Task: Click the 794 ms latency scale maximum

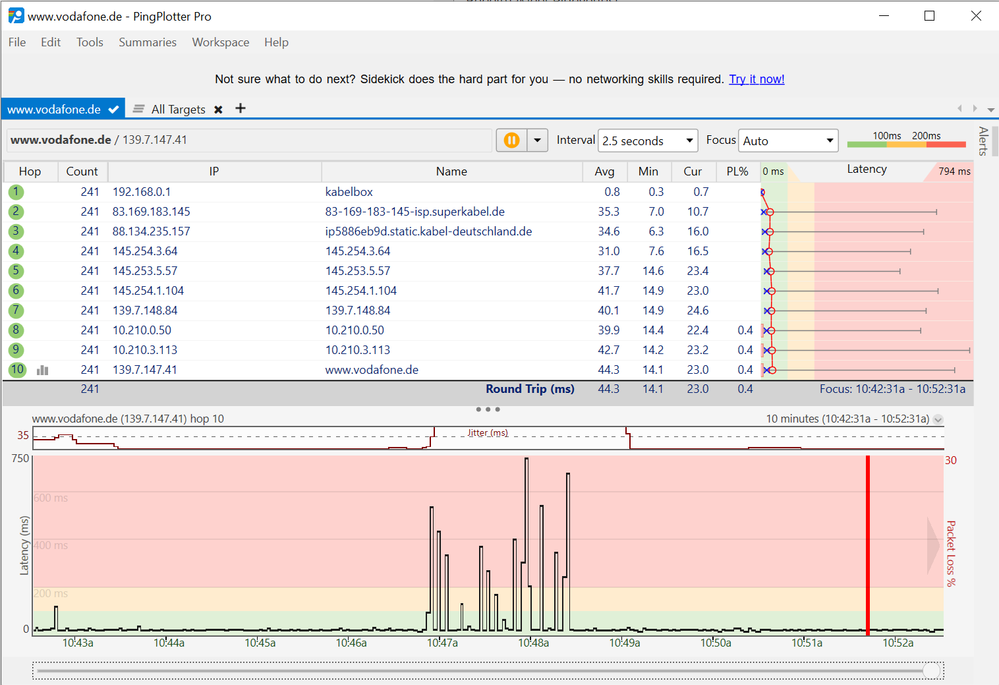Action: tap(954, 171)
